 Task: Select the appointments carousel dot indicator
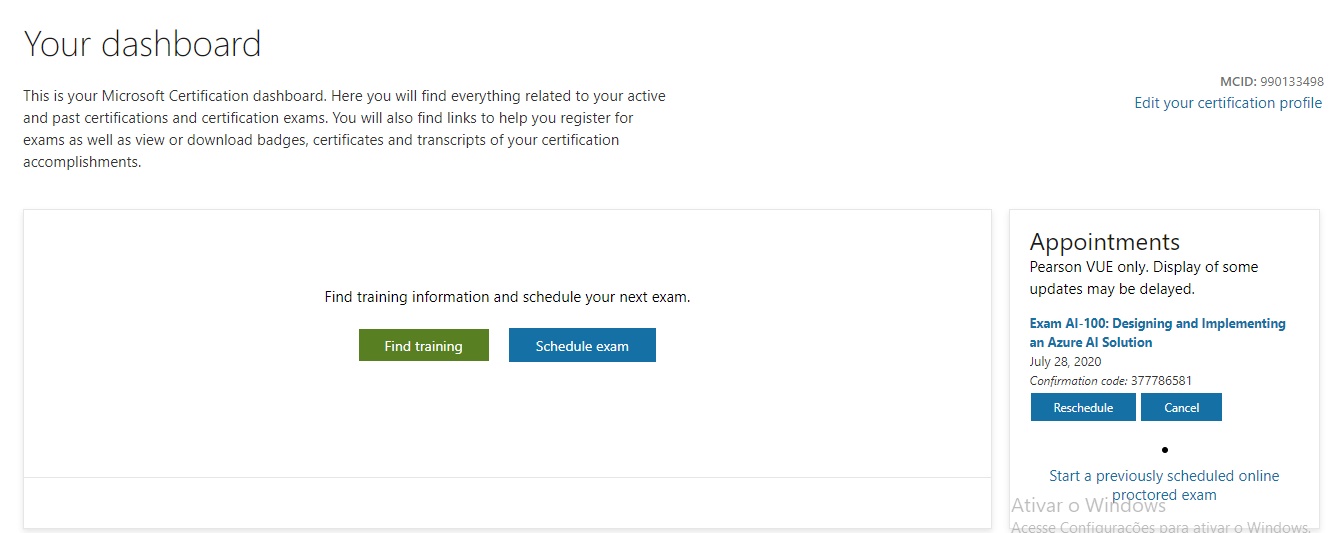(x=1165, y=450)
